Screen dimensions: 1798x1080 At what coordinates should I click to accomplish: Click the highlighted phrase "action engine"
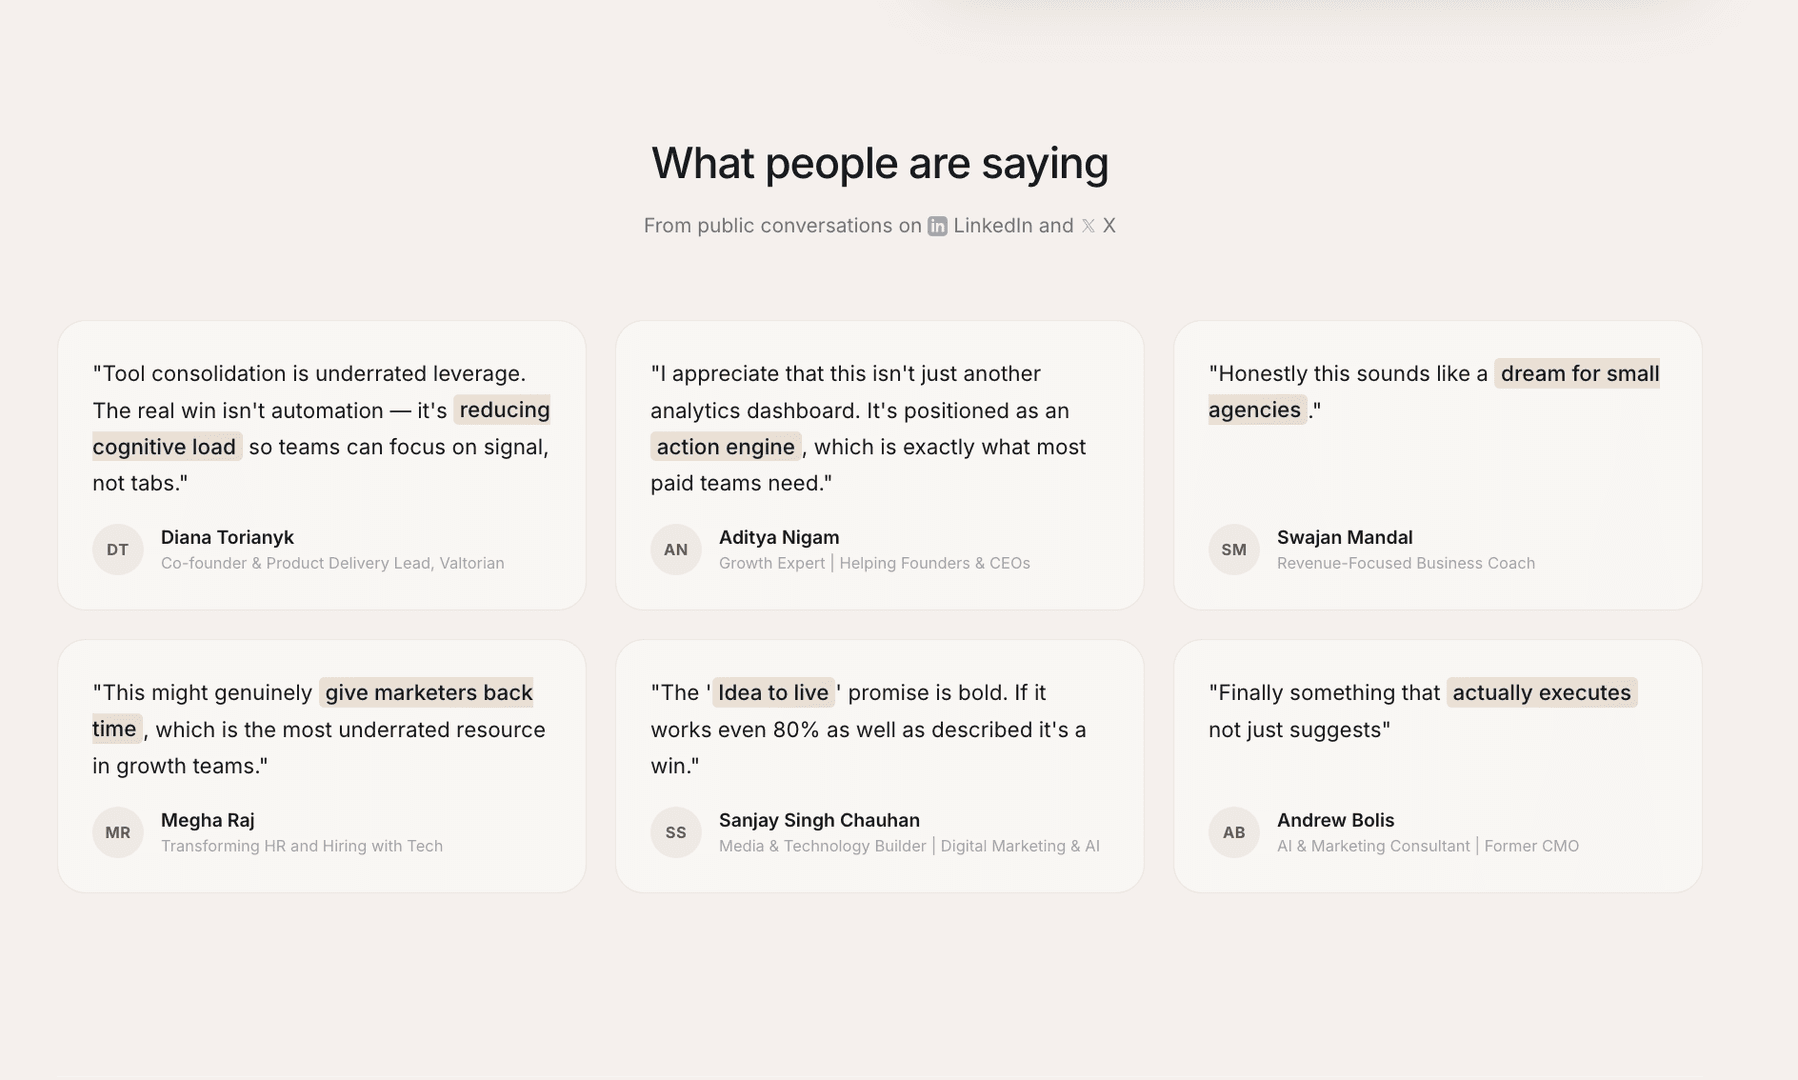725,447
